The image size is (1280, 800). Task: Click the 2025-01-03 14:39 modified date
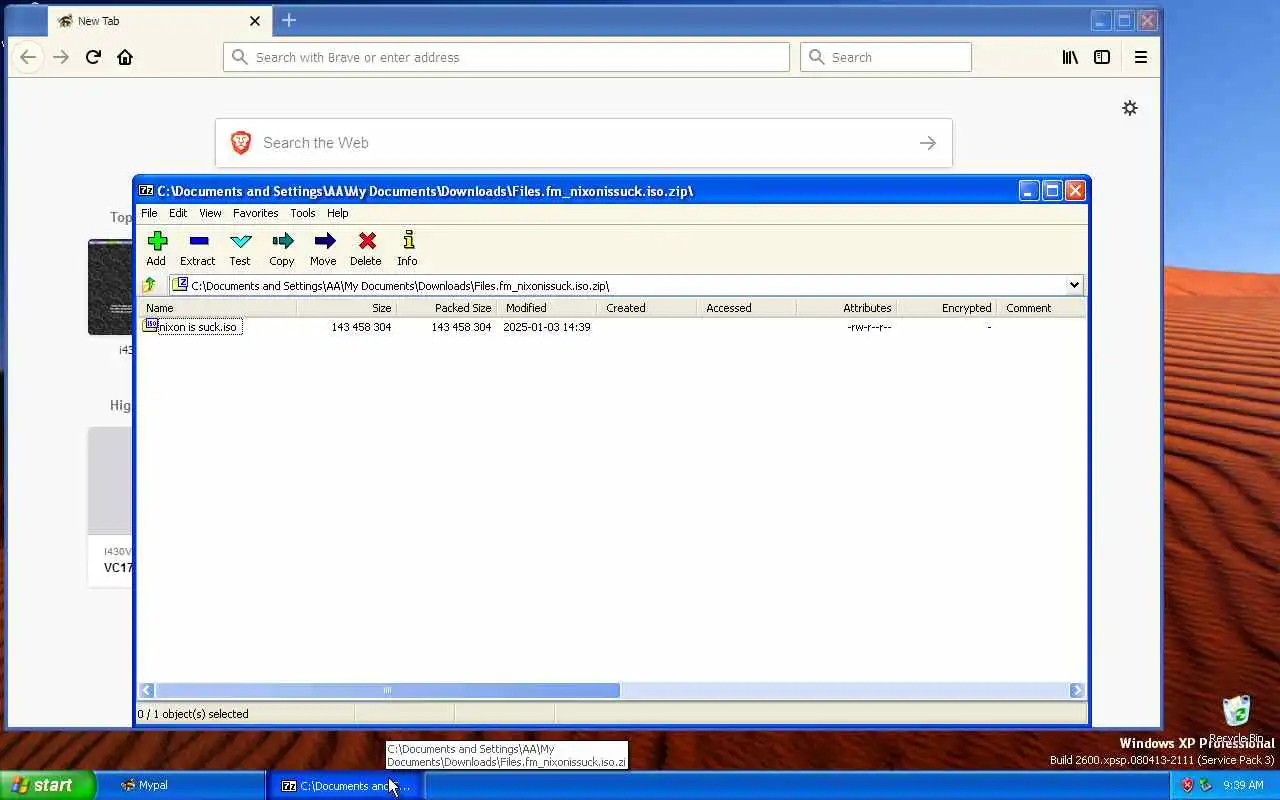pyautogui.click(x=546, y=327)
